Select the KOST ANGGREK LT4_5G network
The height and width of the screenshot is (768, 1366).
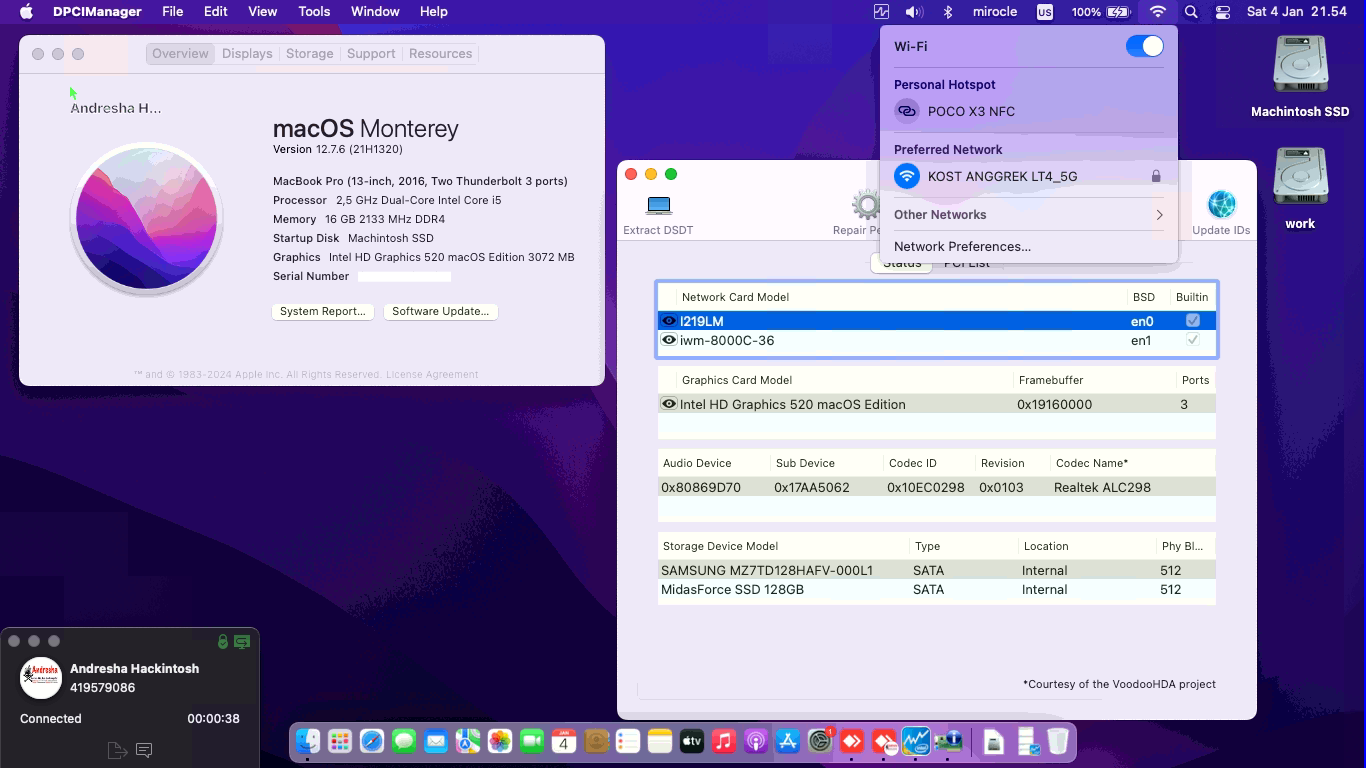click(1028, 176)
